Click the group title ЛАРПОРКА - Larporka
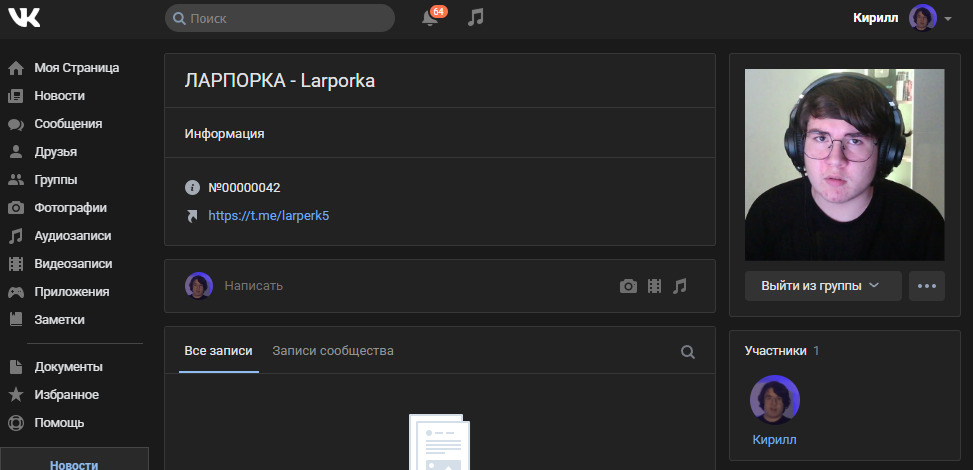973x470 pixels. click(x=280, y=81)
